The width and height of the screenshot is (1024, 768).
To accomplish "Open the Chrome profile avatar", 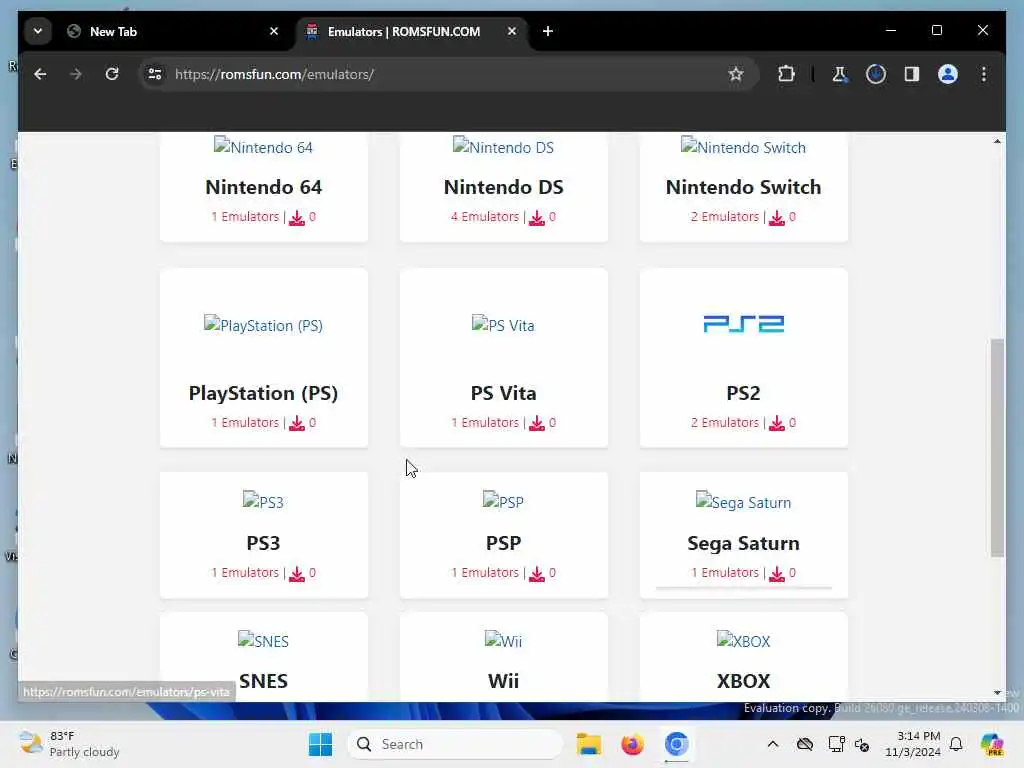I will (x=948, y=74).
